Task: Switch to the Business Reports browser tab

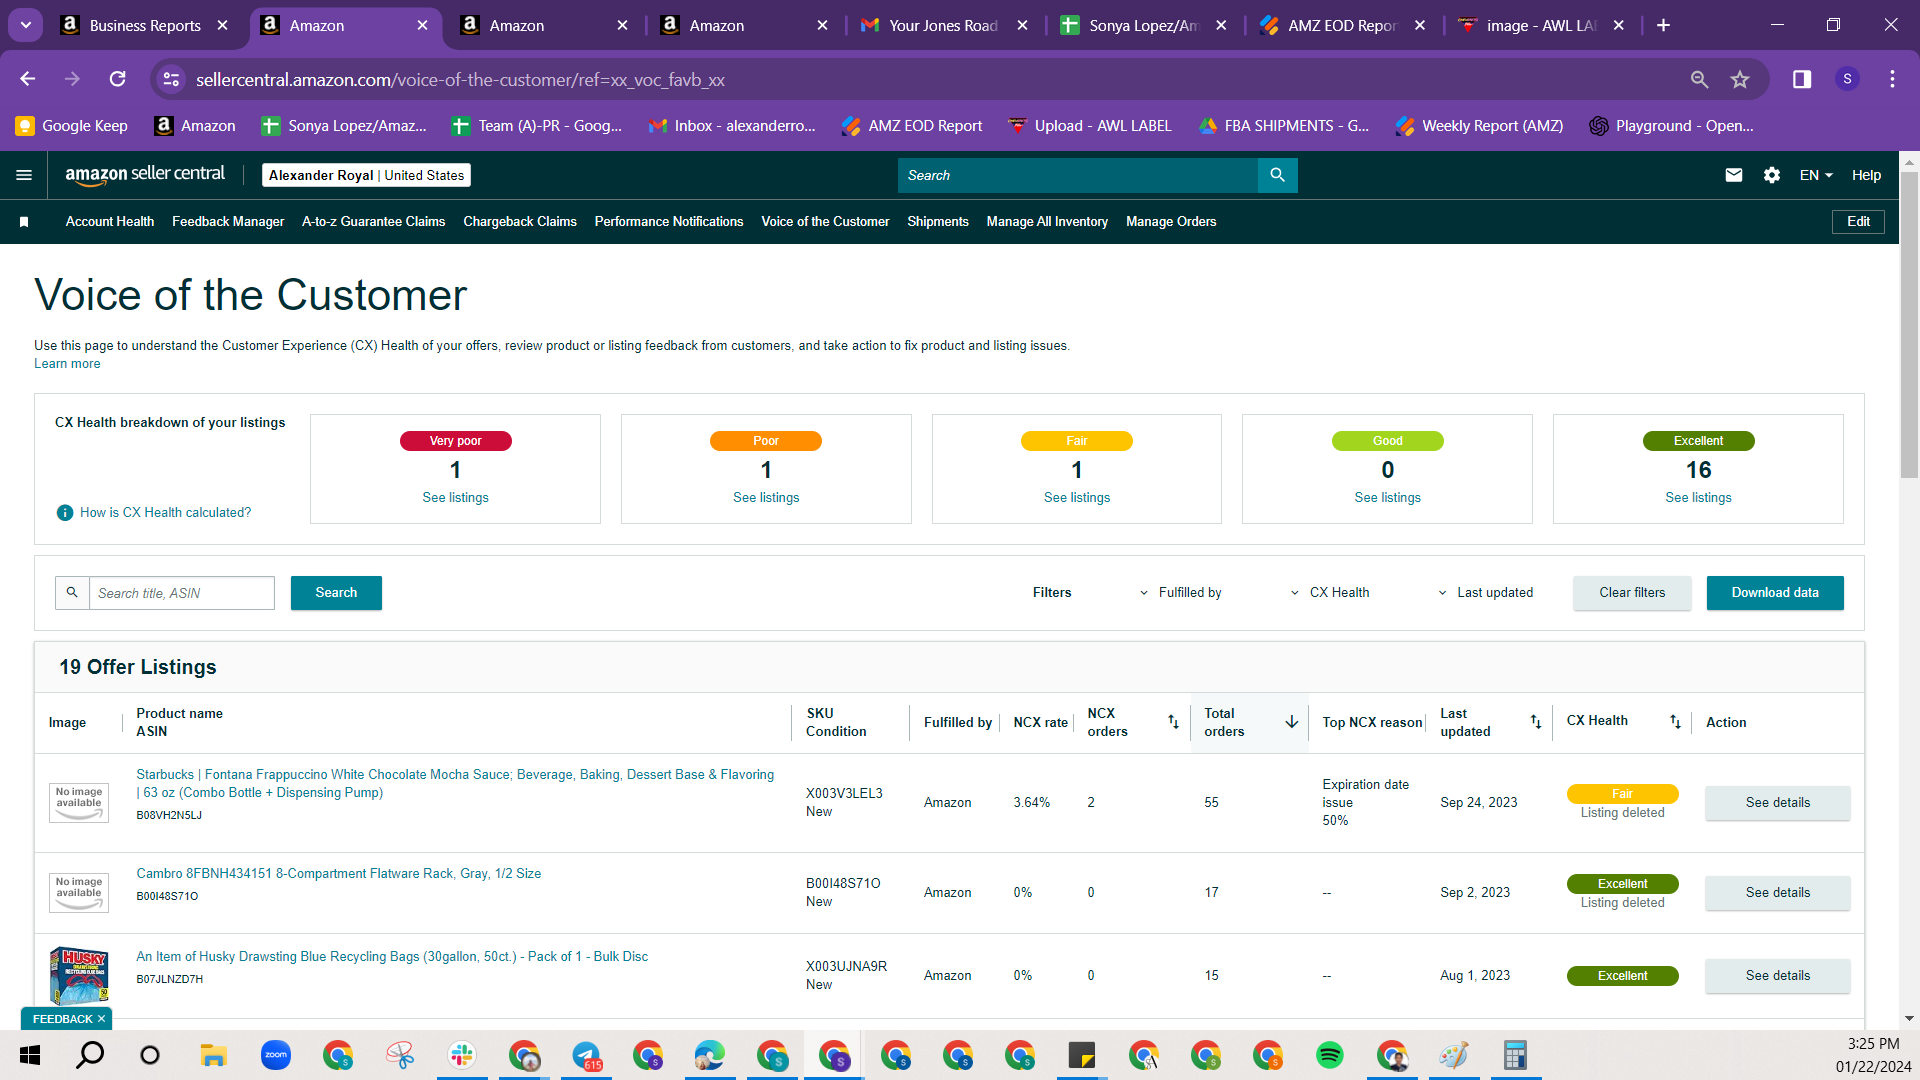Action: [x=145, y=25]
